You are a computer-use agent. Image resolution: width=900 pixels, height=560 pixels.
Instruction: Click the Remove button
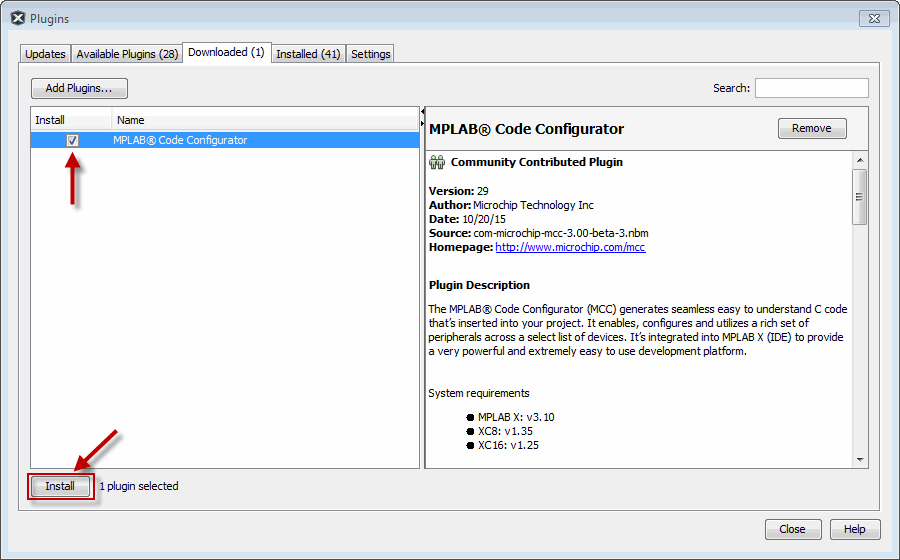click(811, 128)
